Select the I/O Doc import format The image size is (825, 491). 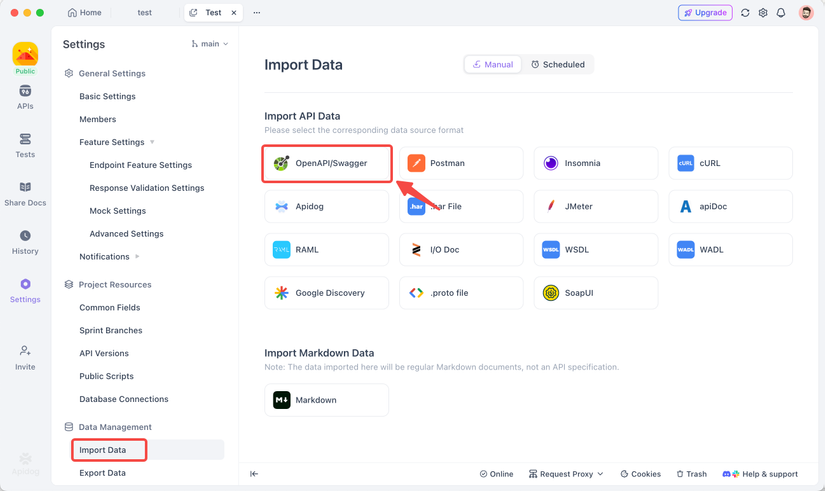point(461,249)
